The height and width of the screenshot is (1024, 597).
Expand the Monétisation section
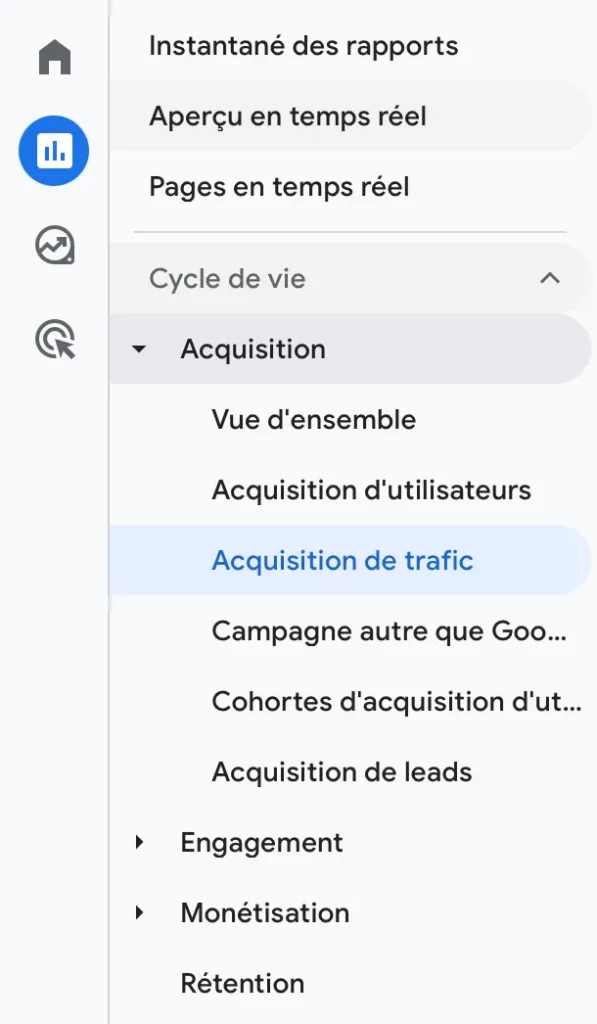(x=138, y=912)
